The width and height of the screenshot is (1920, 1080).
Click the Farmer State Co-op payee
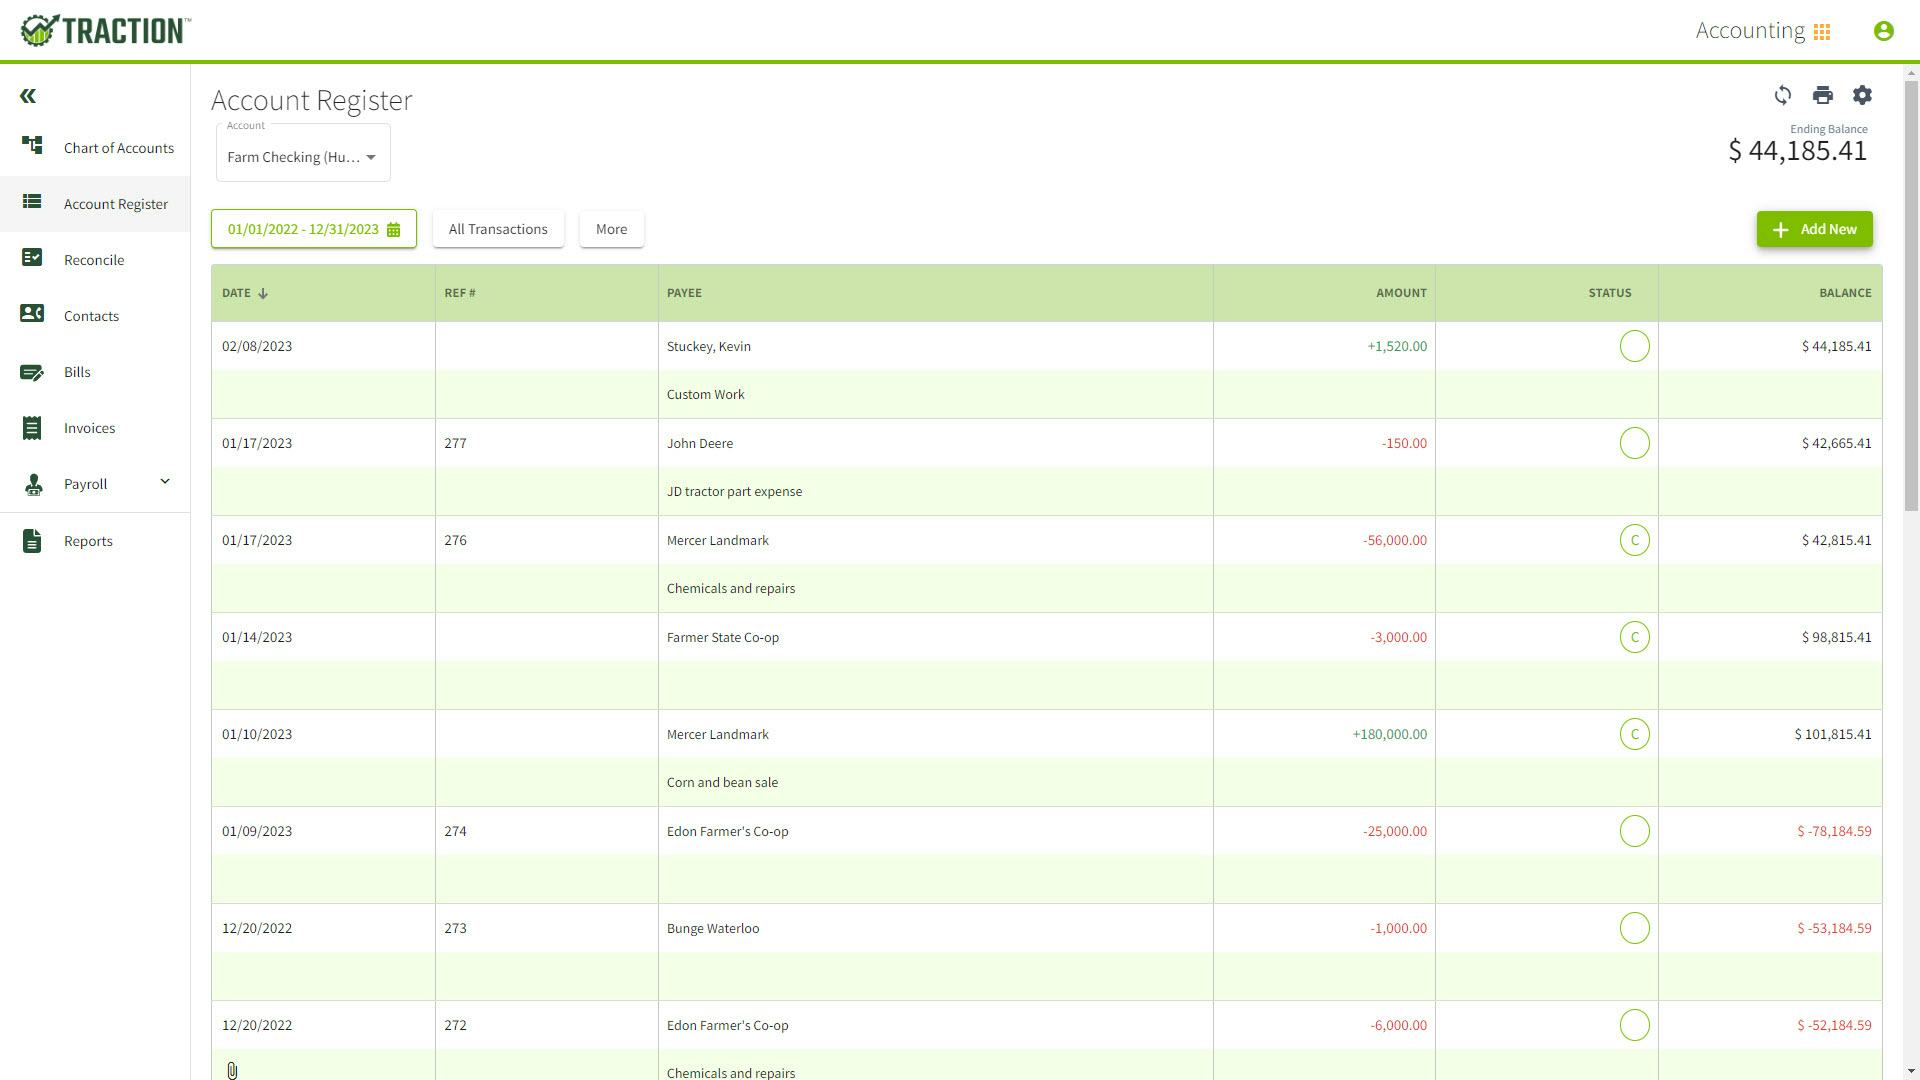point(723,637)
